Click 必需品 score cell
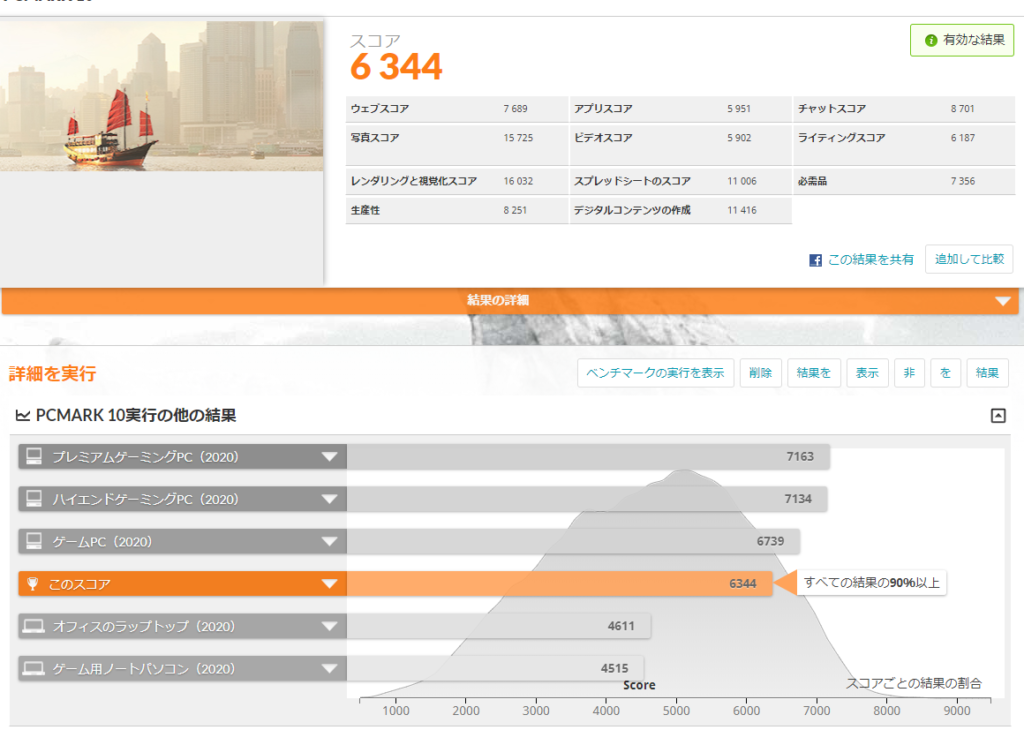The image size is (1024, 730). (904, 181)
